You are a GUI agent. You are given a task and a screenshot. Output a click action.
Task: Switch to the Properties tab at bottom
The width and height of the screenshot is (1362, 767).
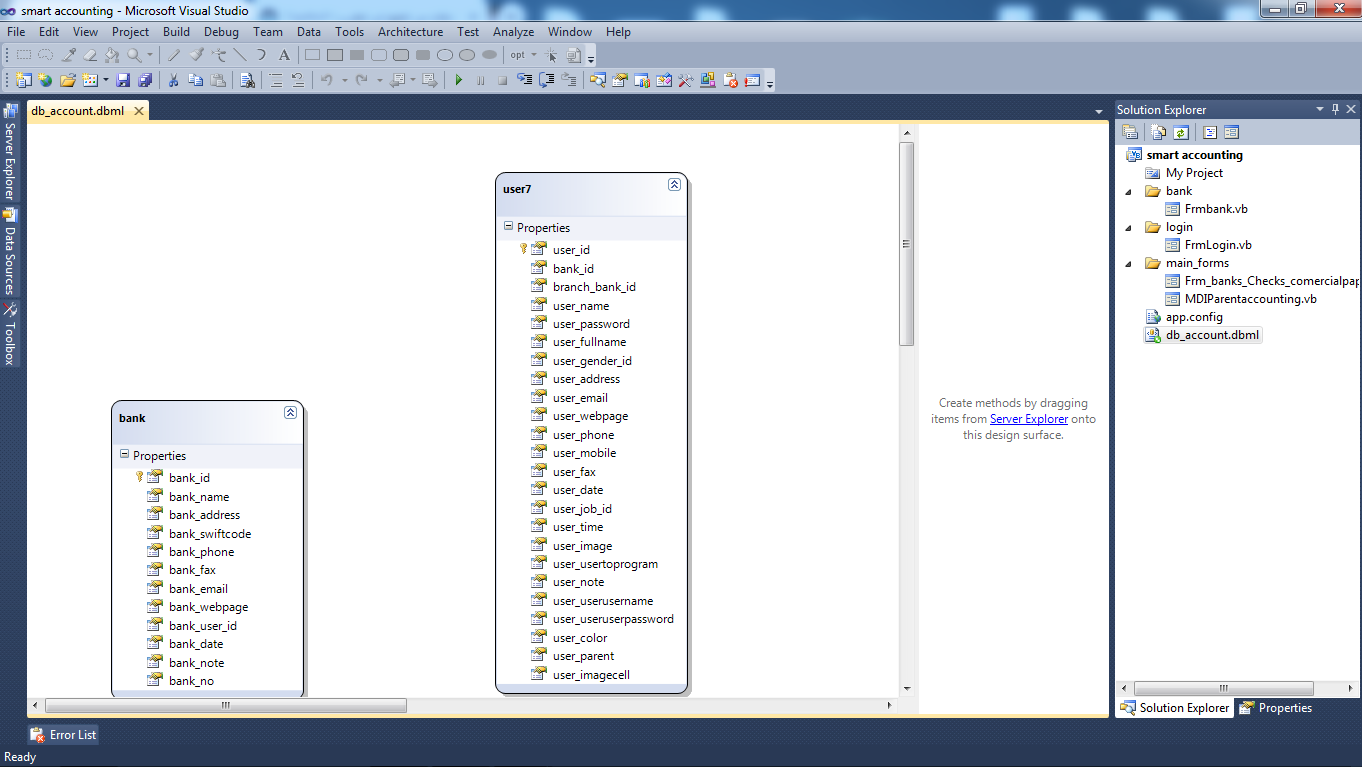click(1276, 708)
